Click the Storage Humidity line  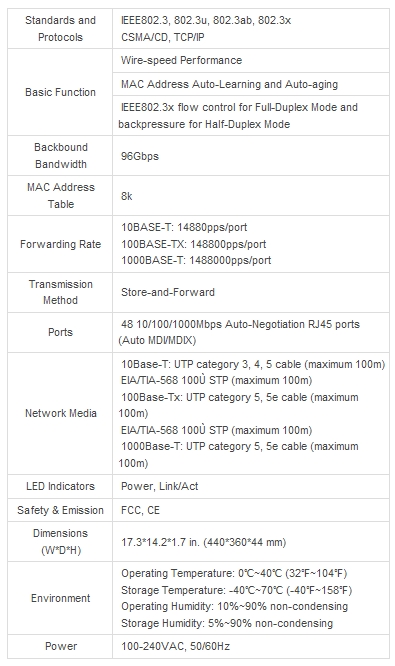pyautogui.click(x=227, y=623)
